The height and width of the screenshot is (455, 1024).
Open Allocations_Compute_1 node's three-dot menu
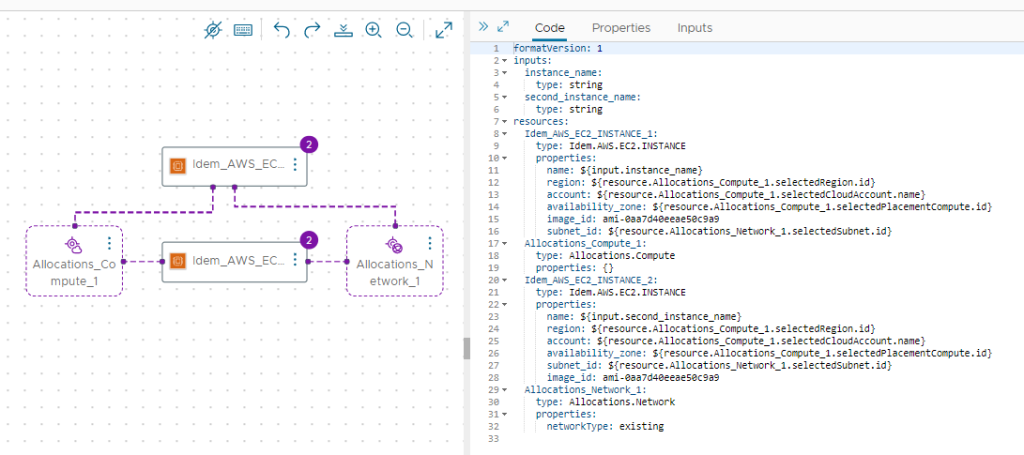[x=108, y=243]
